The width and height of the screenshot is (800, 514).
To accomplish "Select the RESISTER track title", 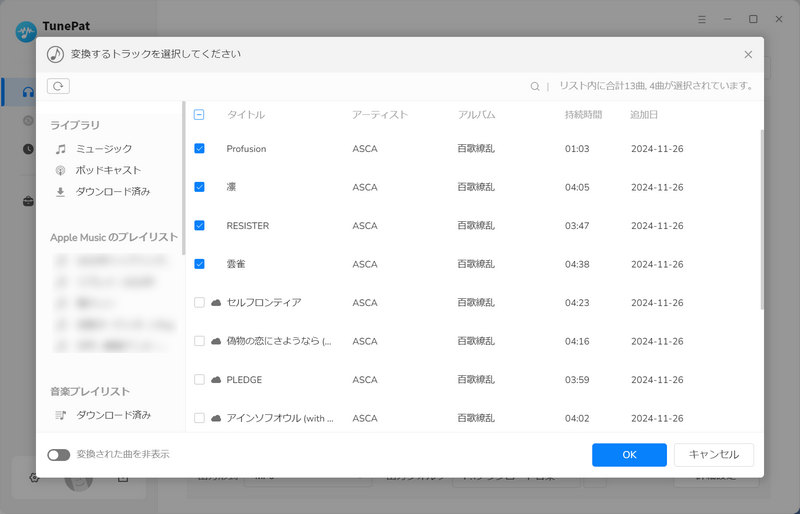I will click(248, 226).
